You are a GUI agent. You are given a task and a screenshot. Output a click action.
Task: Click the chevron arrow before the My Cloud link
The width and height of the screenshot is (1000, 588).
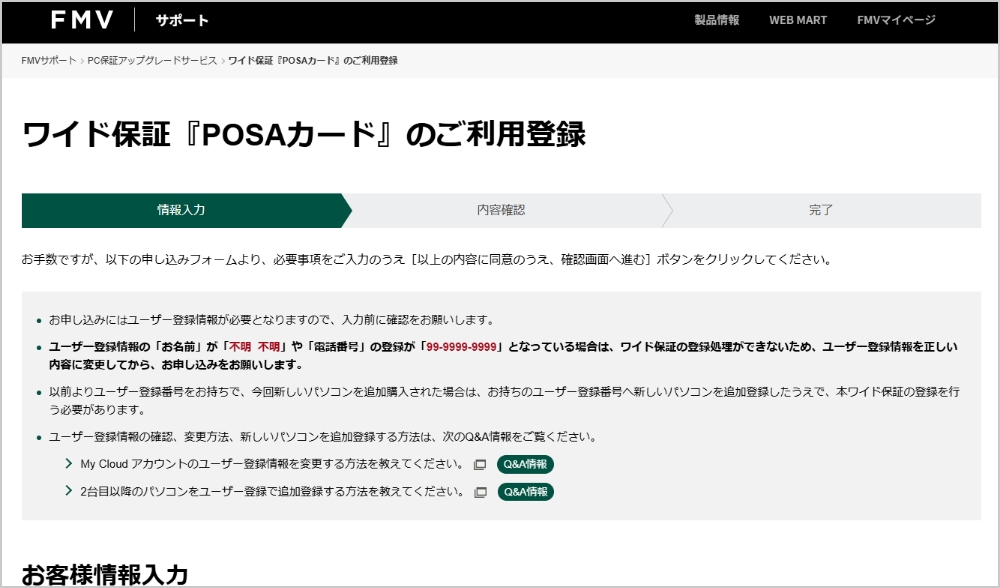click(x=69, y=465)
